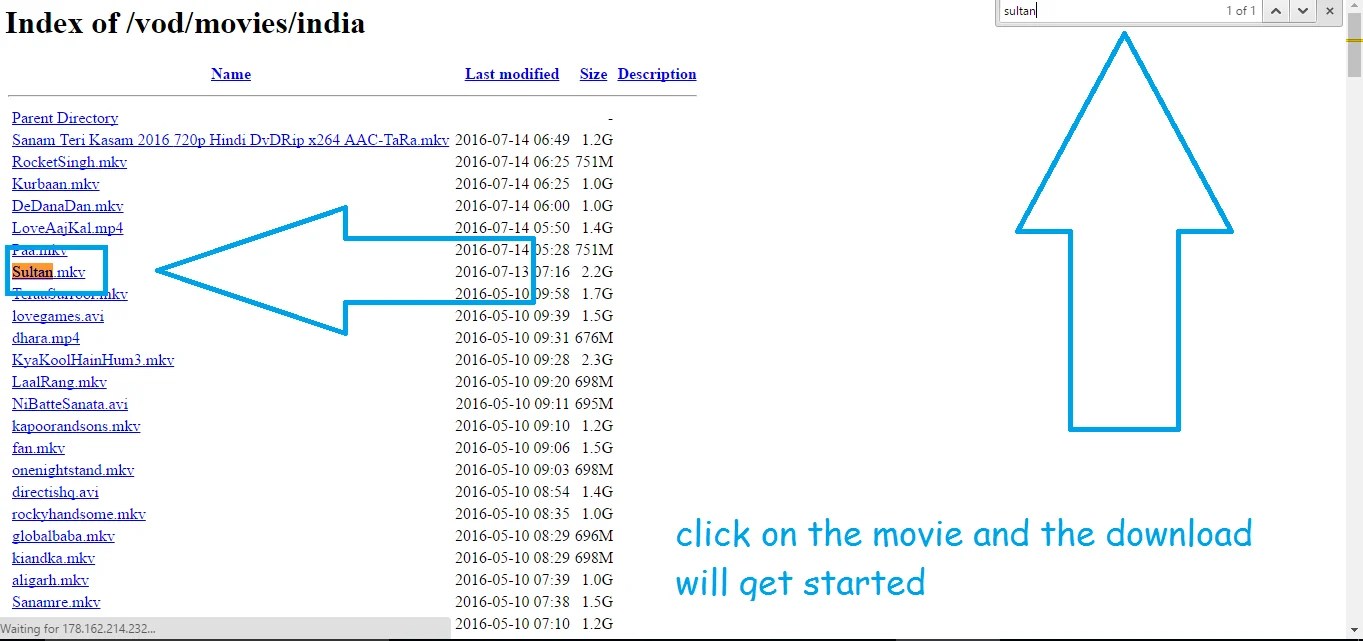Navigate to the Parent Directory link
Image resolution: width=1363 pixels, height=641 pixels.
tap(64, 118)
